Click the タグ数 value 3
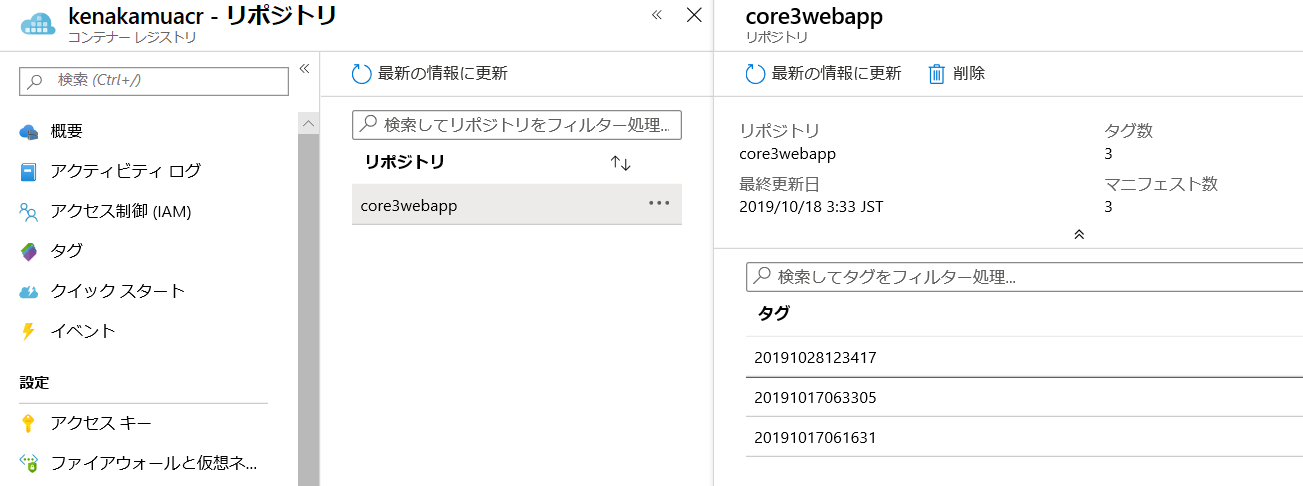This screenshot has height=486, width=1303. tap(1109, 154)
